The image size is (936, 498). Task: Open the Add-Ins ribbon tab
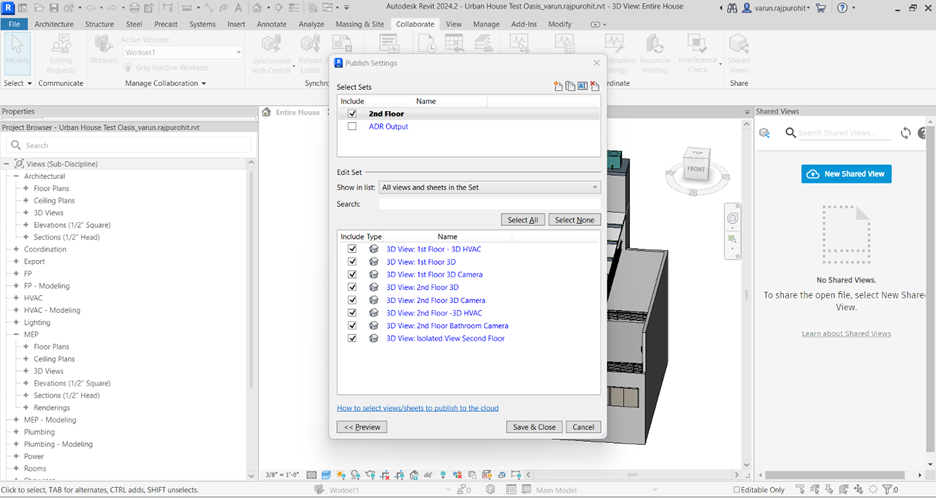(524, 24)
